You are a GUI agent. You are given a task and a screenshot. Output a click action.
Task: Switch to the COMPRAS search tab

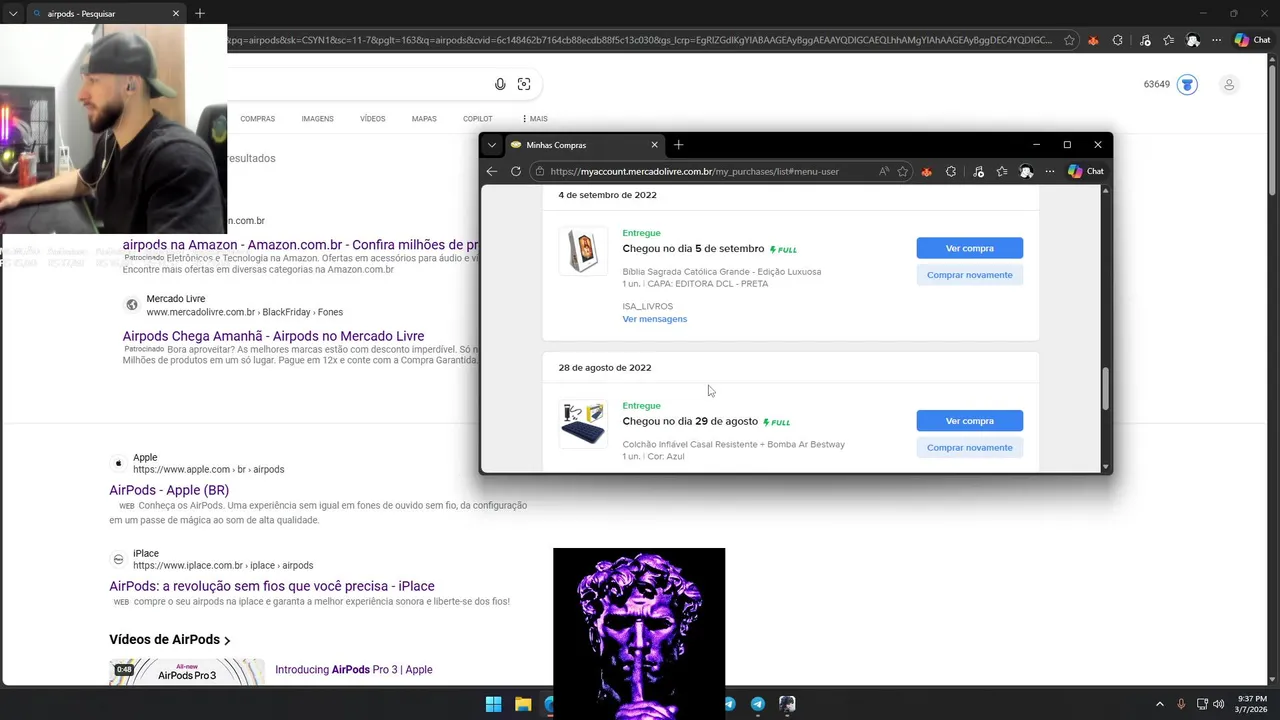[x=257, y=119]
